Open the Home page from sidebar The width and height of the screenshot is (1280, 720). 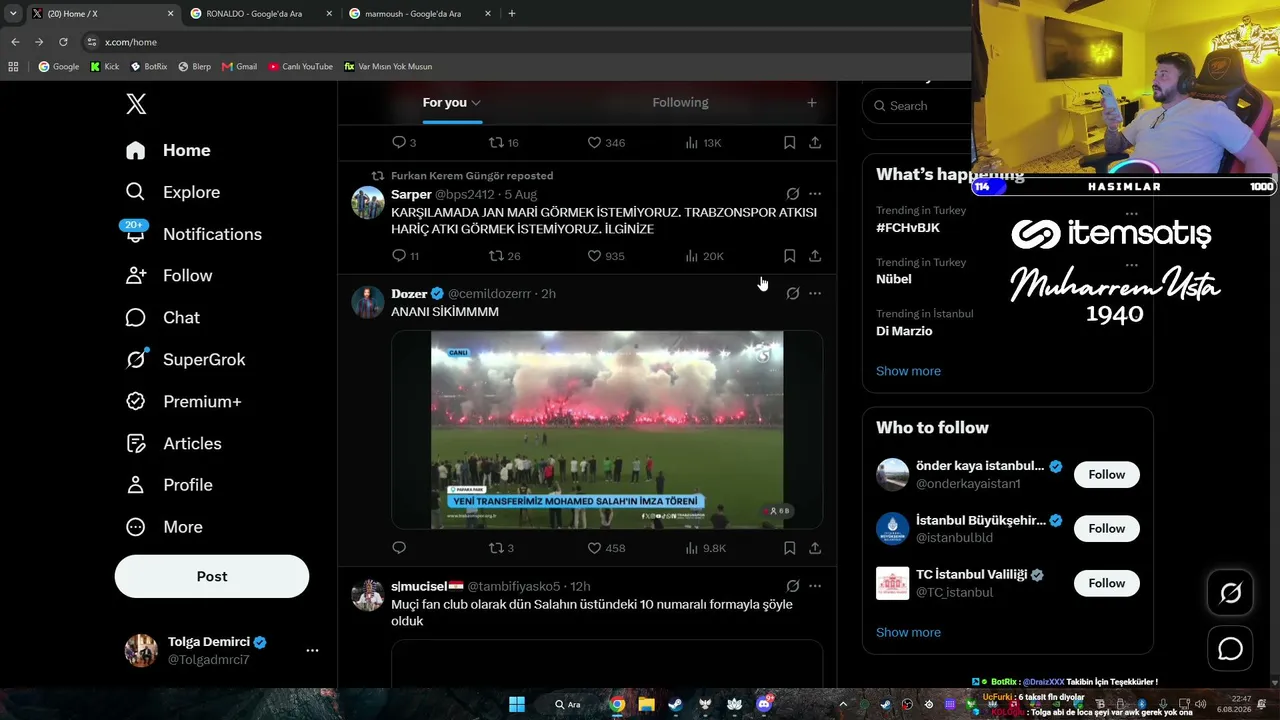(168, 150)
